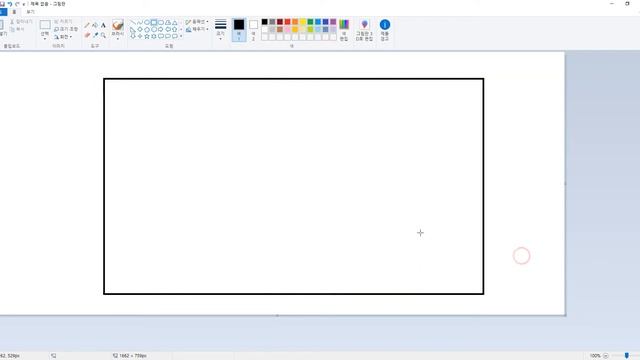Image resolution: width=640 pixels, height=360 pixels.
Task: Click the Redo arrow in title bar
Action: (x=17, y=4)
